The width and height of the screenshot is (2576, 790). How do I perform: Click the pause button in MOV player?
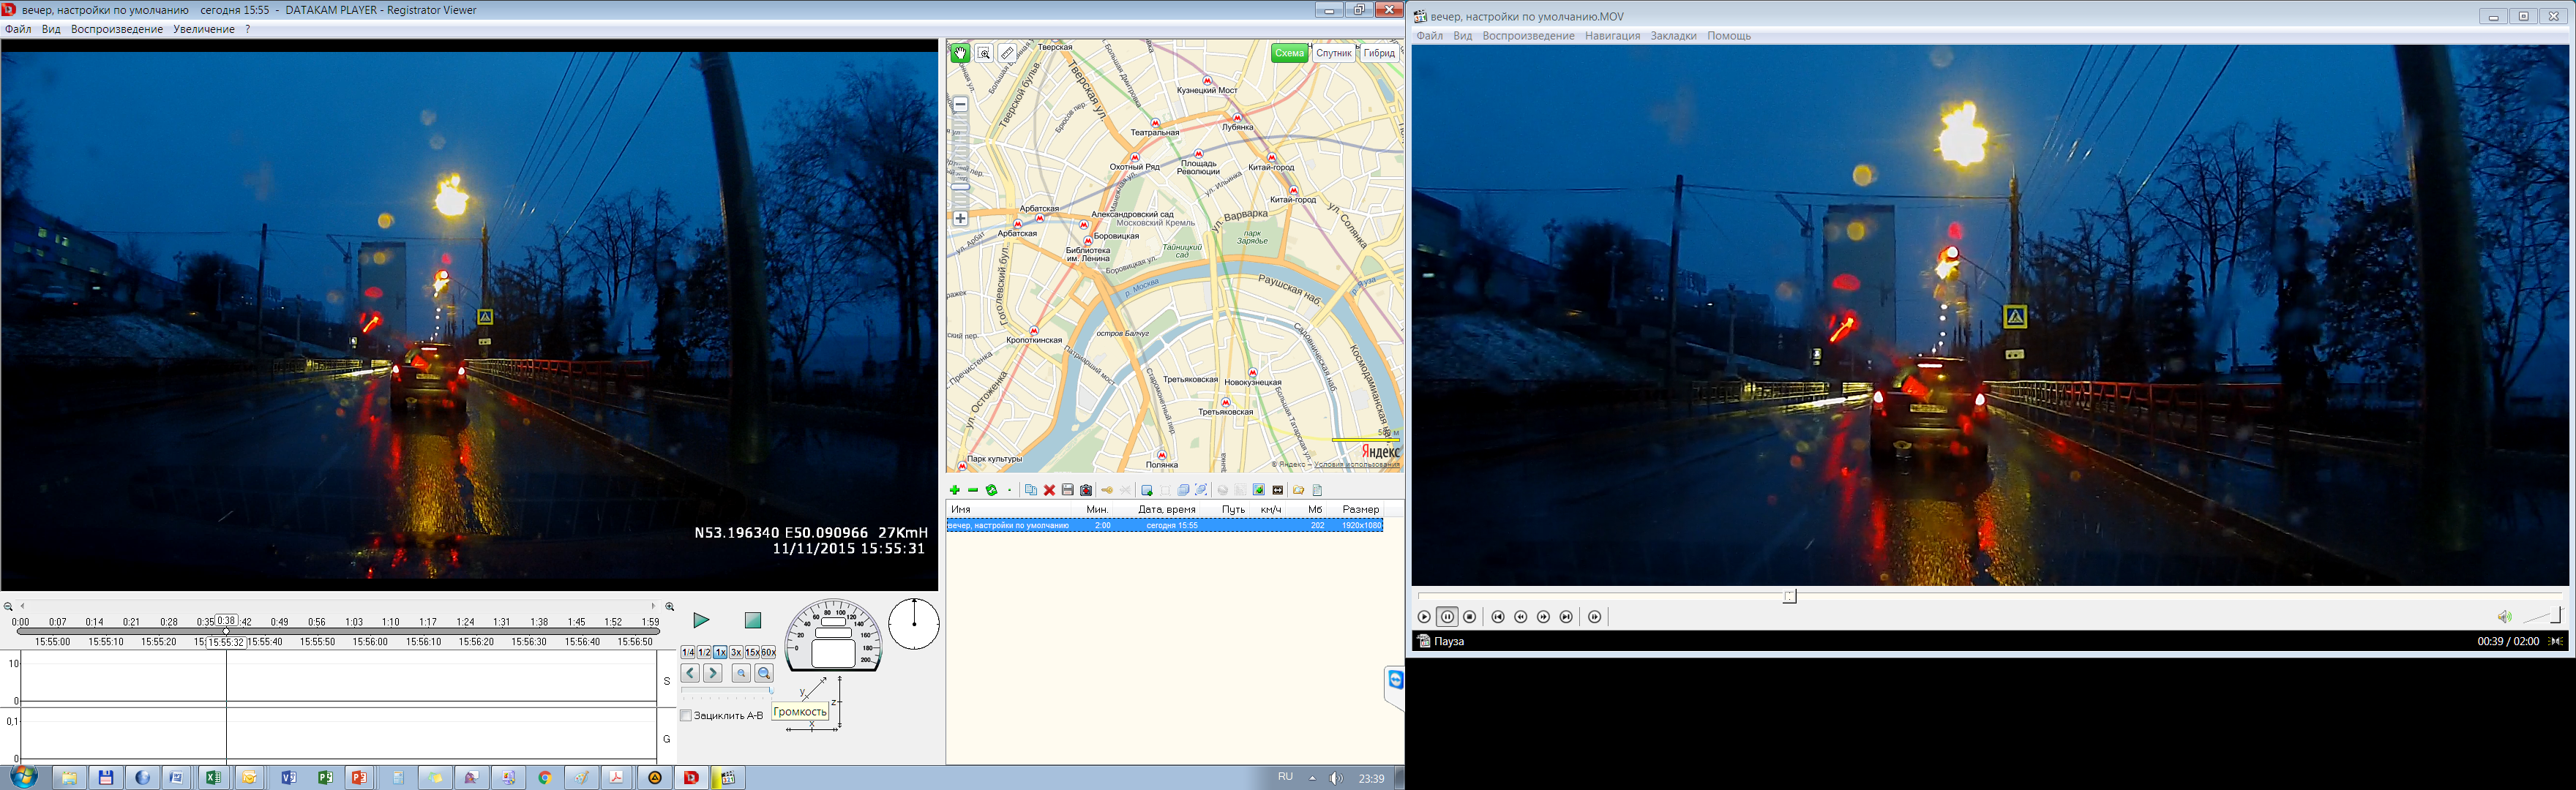coord(1447,617)
